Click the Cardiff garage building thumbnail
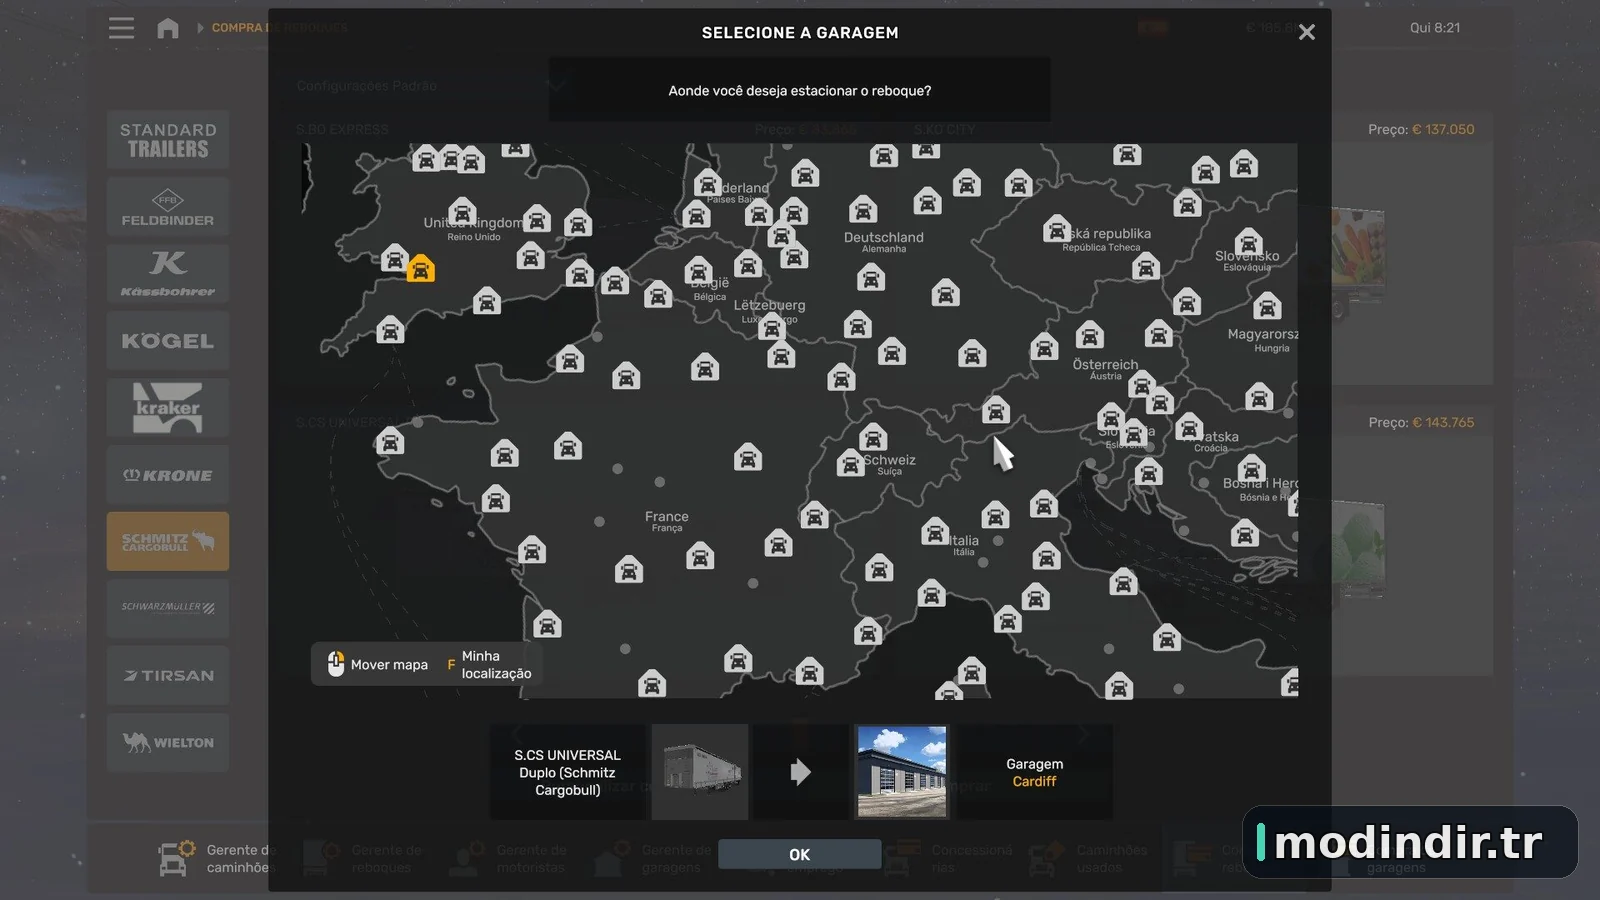Image resolution: width=1600 pixels, height=900 pixels. pos(902,772)
